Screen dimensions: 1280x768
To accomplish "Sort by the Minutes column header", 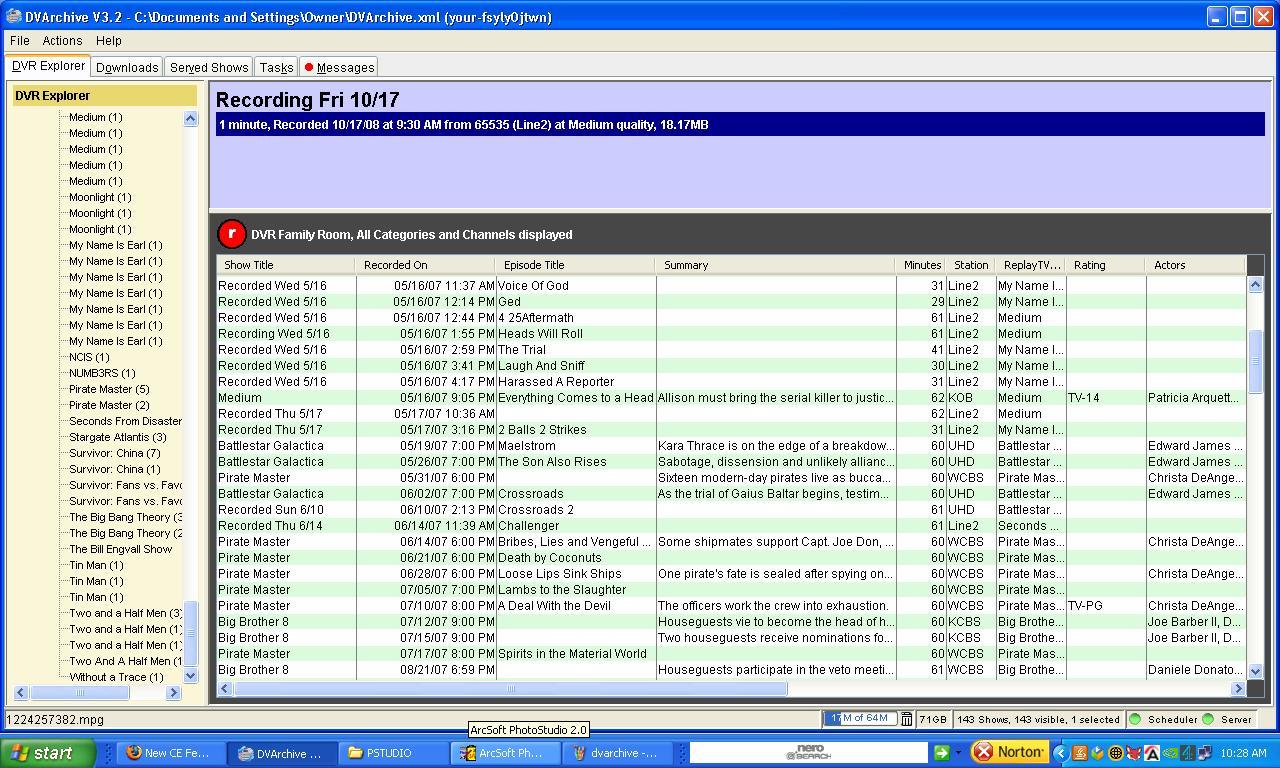I will [x=921, y=265].
